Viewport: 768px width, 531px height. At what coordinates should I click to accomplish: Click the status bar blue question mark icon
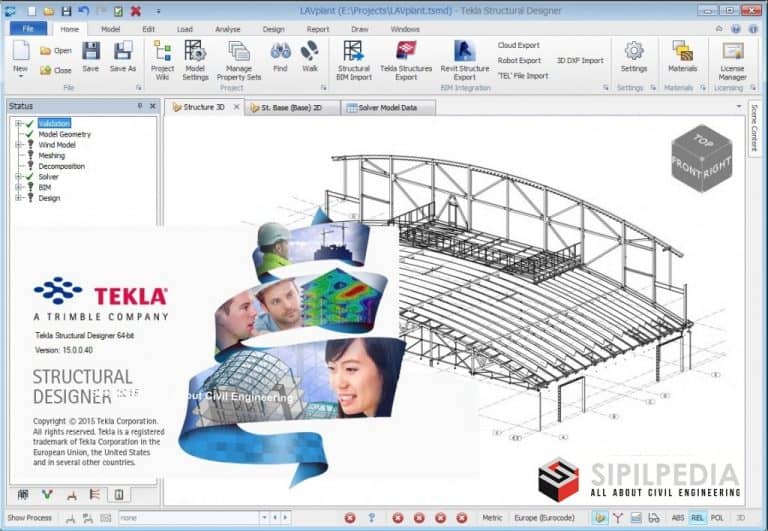coord(372,518)
